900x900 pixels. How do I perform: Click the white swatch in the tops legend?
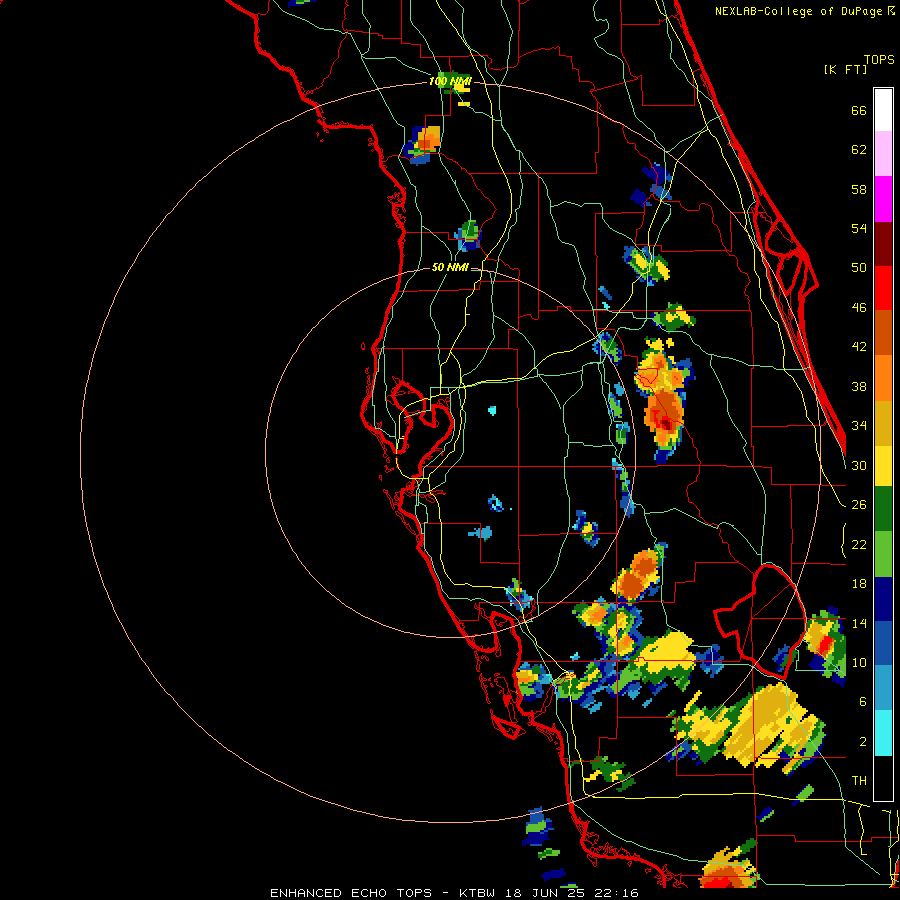[x=883, y=110]
